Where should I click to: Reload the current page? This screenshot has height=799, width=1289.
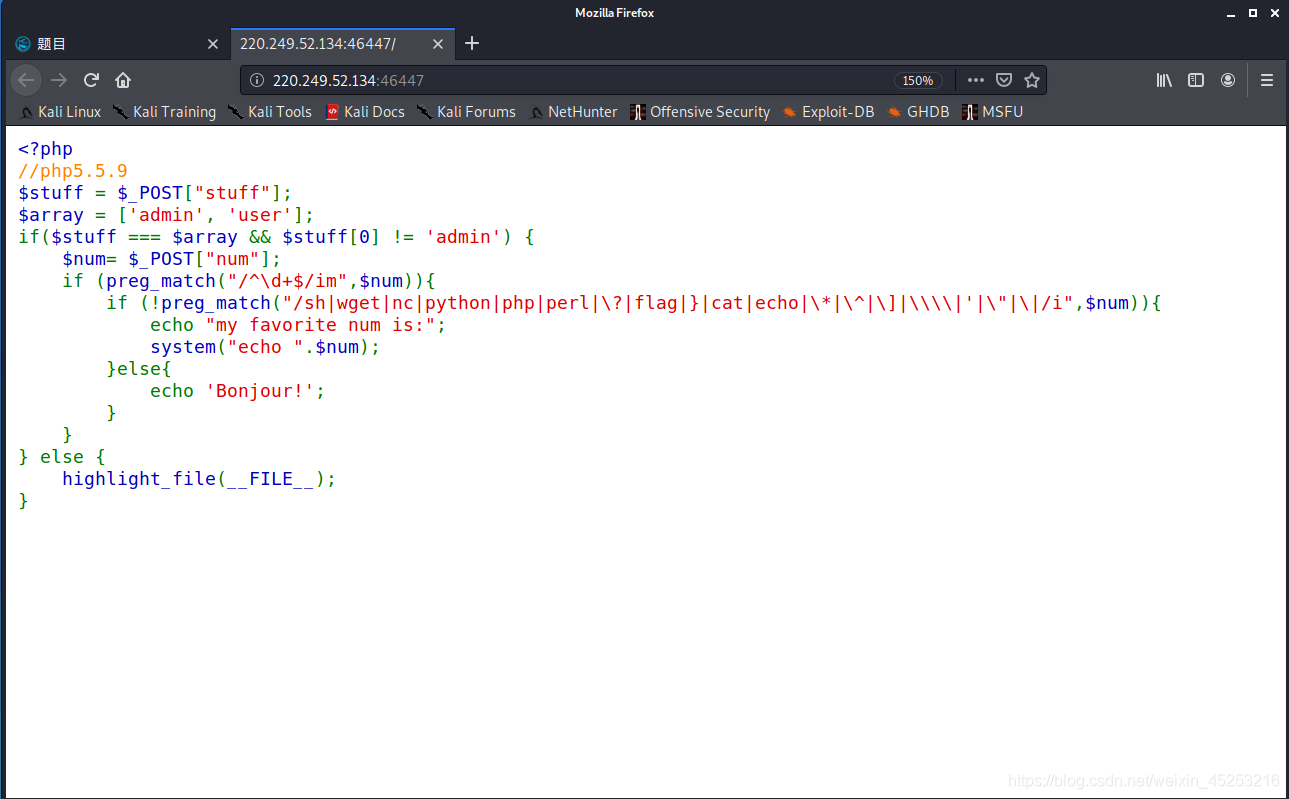91,80
